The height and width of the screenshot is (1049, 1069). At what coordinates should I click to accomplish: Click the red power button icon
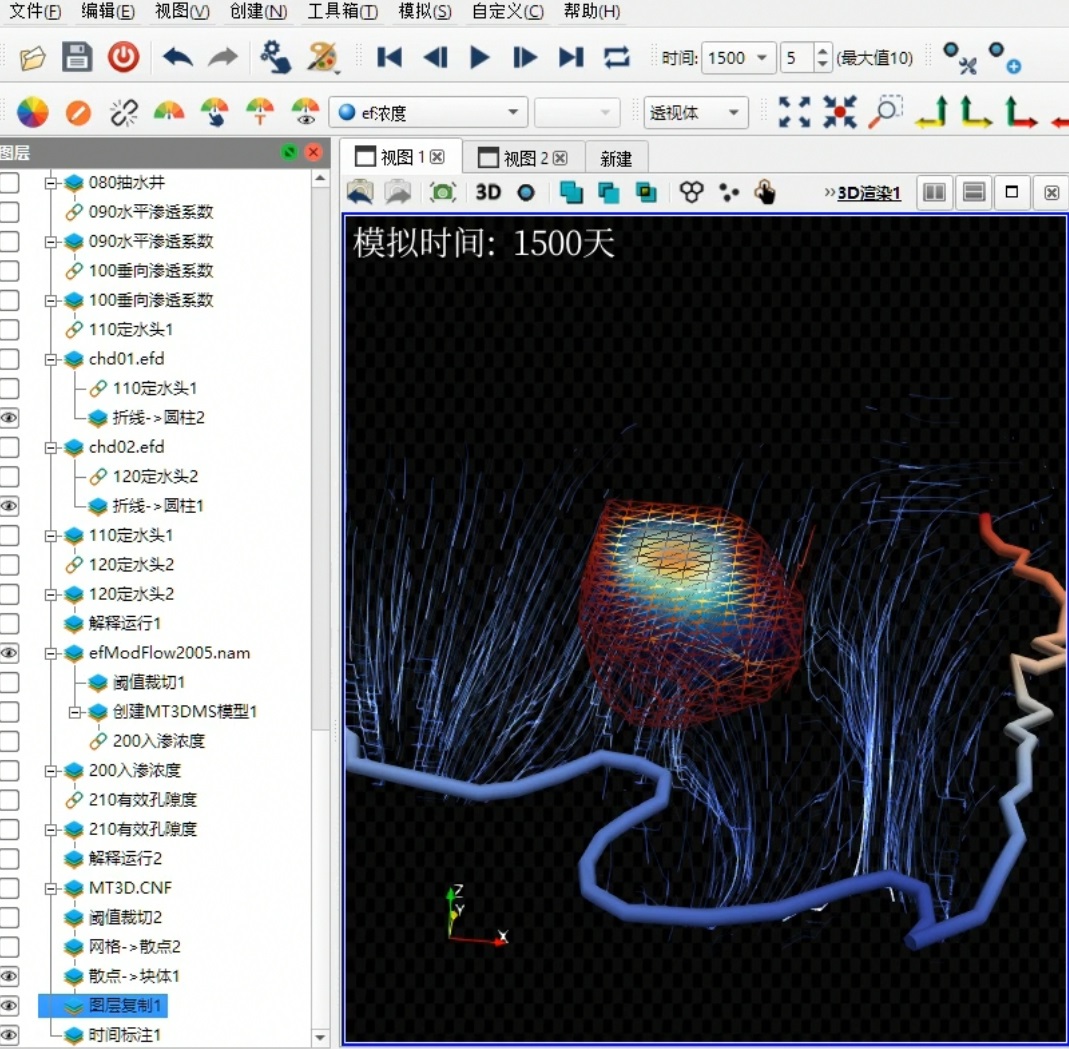pyautogui.click(x=123, y=57)
